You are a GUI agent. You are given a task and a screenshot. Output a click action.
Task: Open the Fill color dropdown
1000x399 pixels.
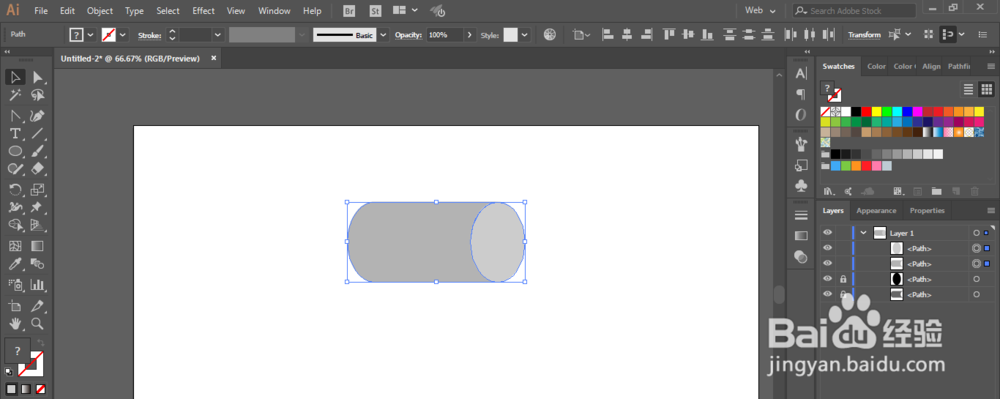tap(91, 35)
